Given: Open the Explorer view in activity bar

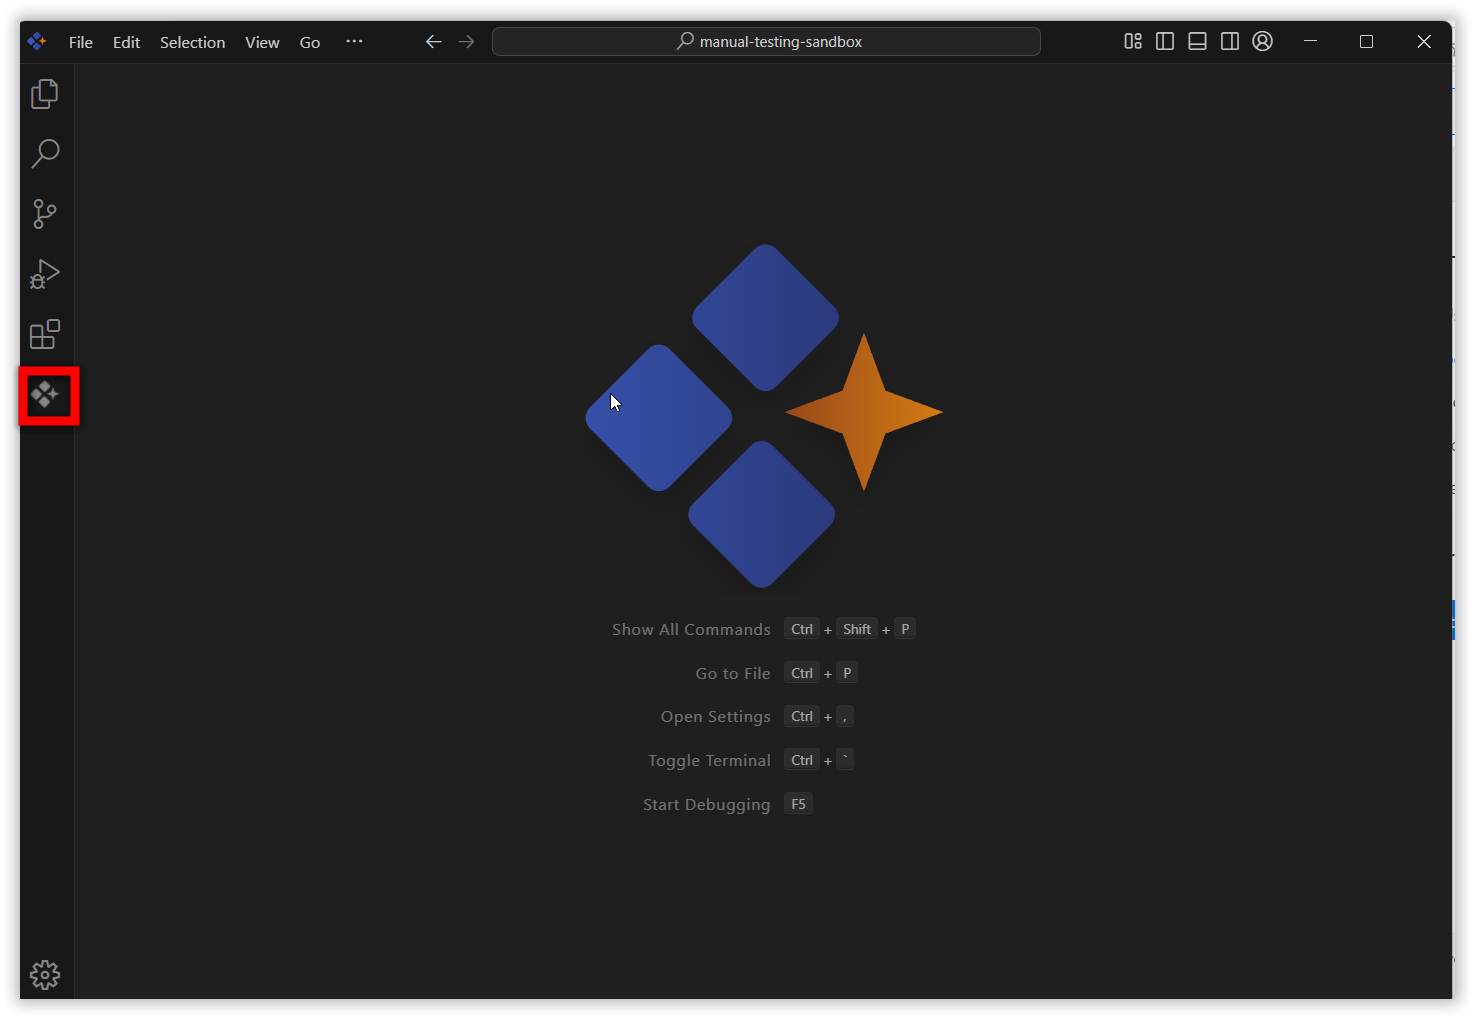Looking at the screenshot, I should coord(45,94).
